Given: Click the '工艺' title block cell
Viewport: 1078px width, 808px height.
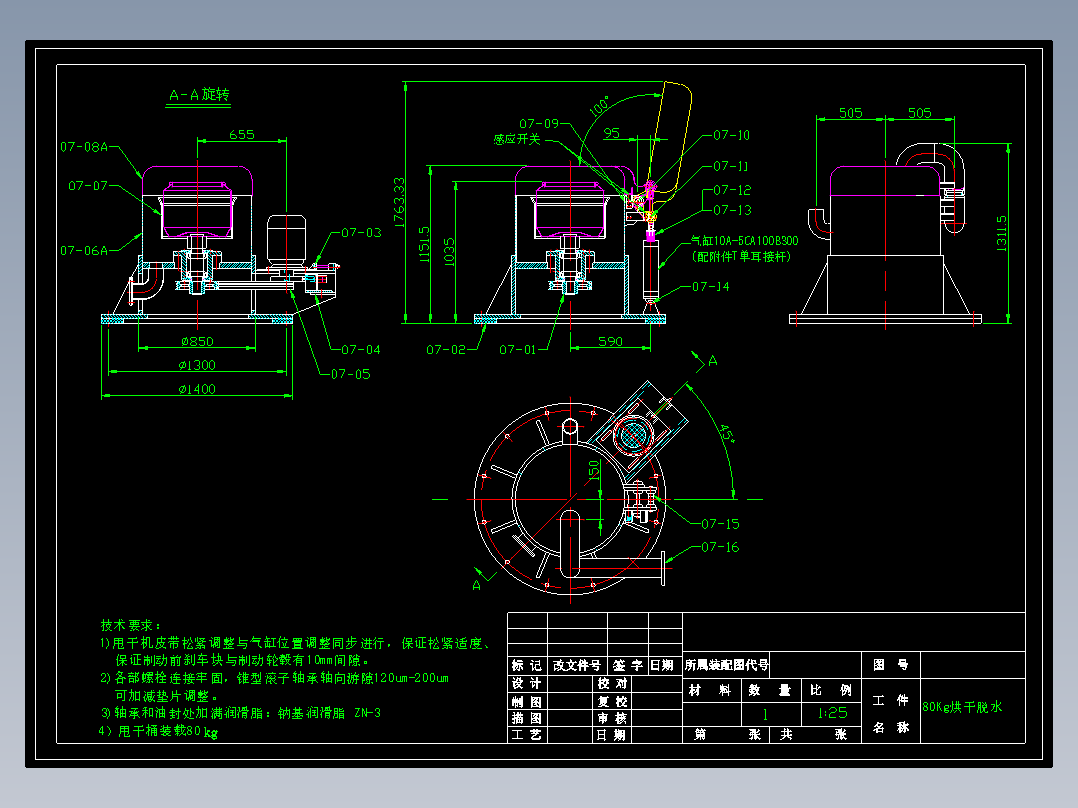Looking at the screenshot, I should click(527, 734).
